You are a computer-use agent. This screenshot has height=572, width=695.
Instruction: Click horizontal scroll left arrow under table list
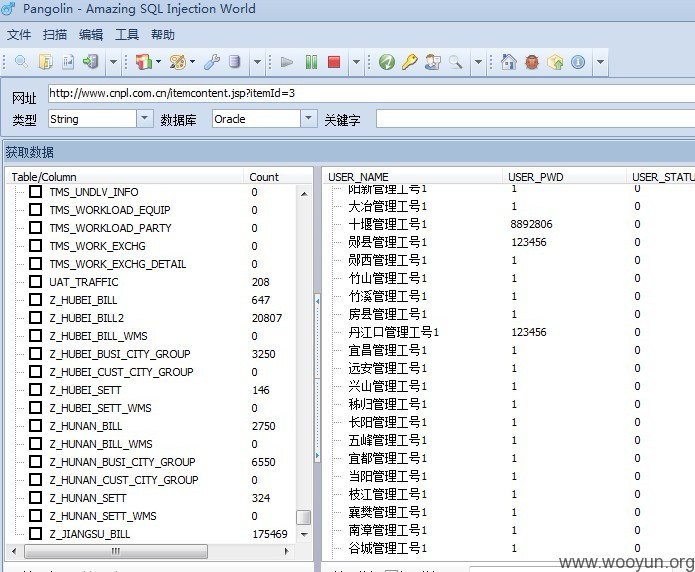pyautogui.click(x=14, y=551)
